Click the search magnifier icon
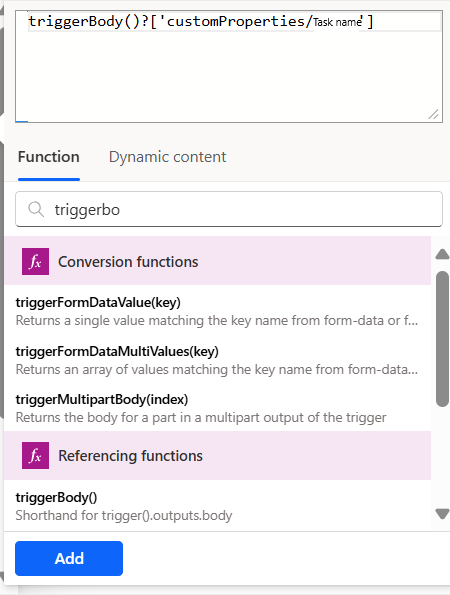The height and width of the screenshot is (595, 450). (36, 209)
